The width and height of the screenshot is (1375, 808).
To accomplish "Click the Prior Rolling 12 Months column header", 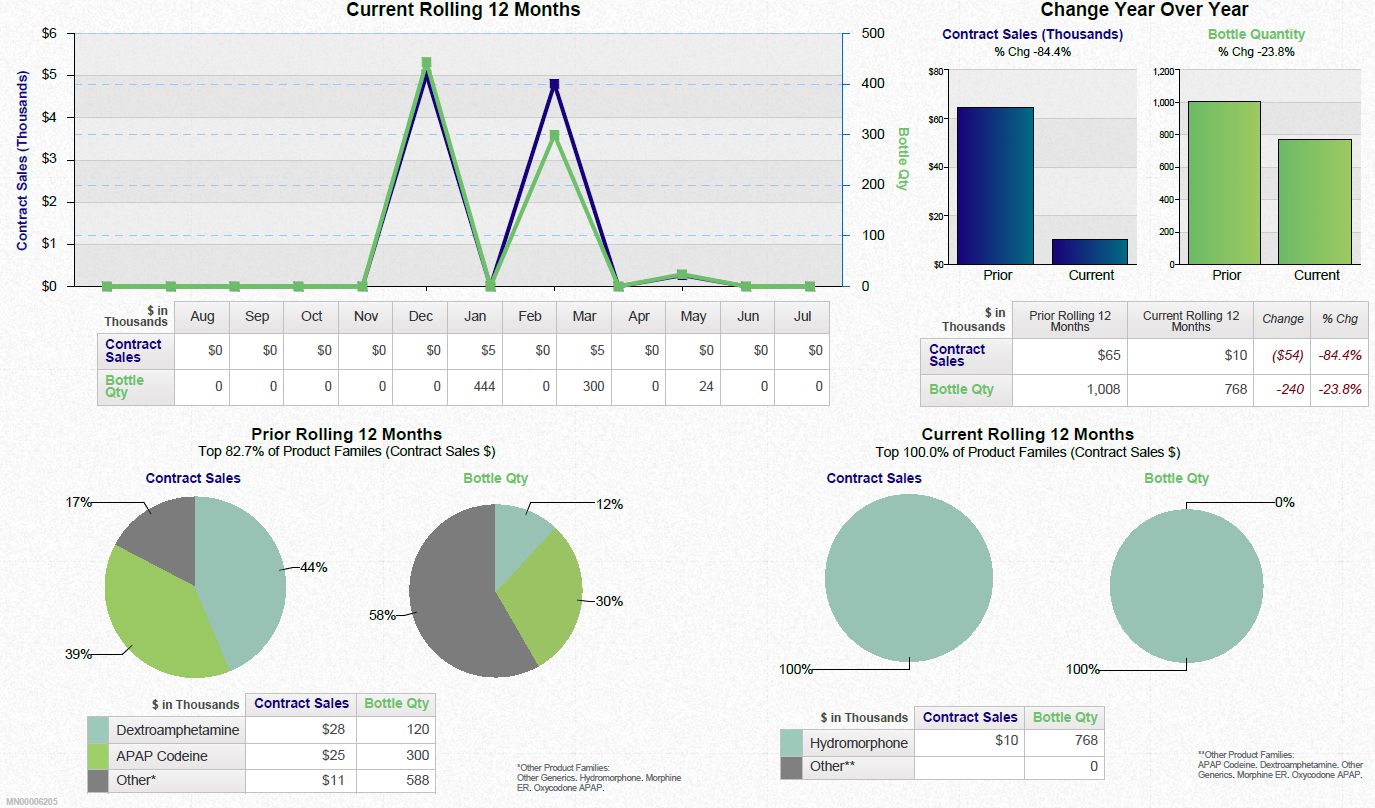I will click(1069, 319).
